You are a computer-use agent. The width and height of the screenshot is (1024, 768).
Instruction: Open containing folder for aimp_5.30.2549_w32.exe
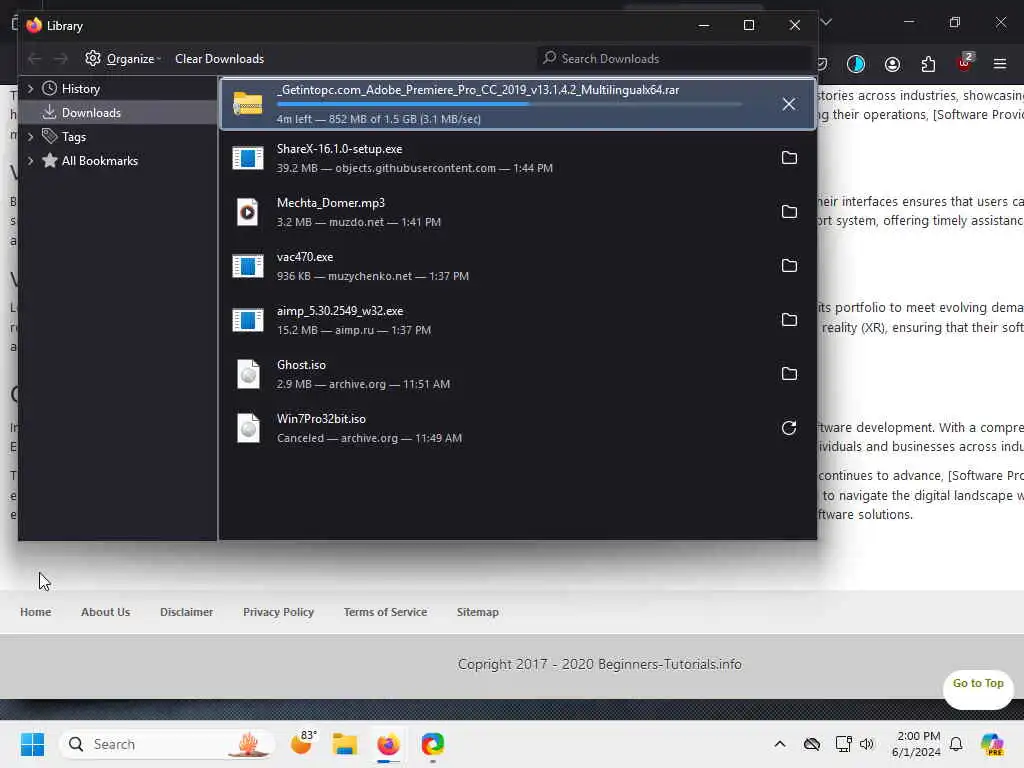(789, 319)
